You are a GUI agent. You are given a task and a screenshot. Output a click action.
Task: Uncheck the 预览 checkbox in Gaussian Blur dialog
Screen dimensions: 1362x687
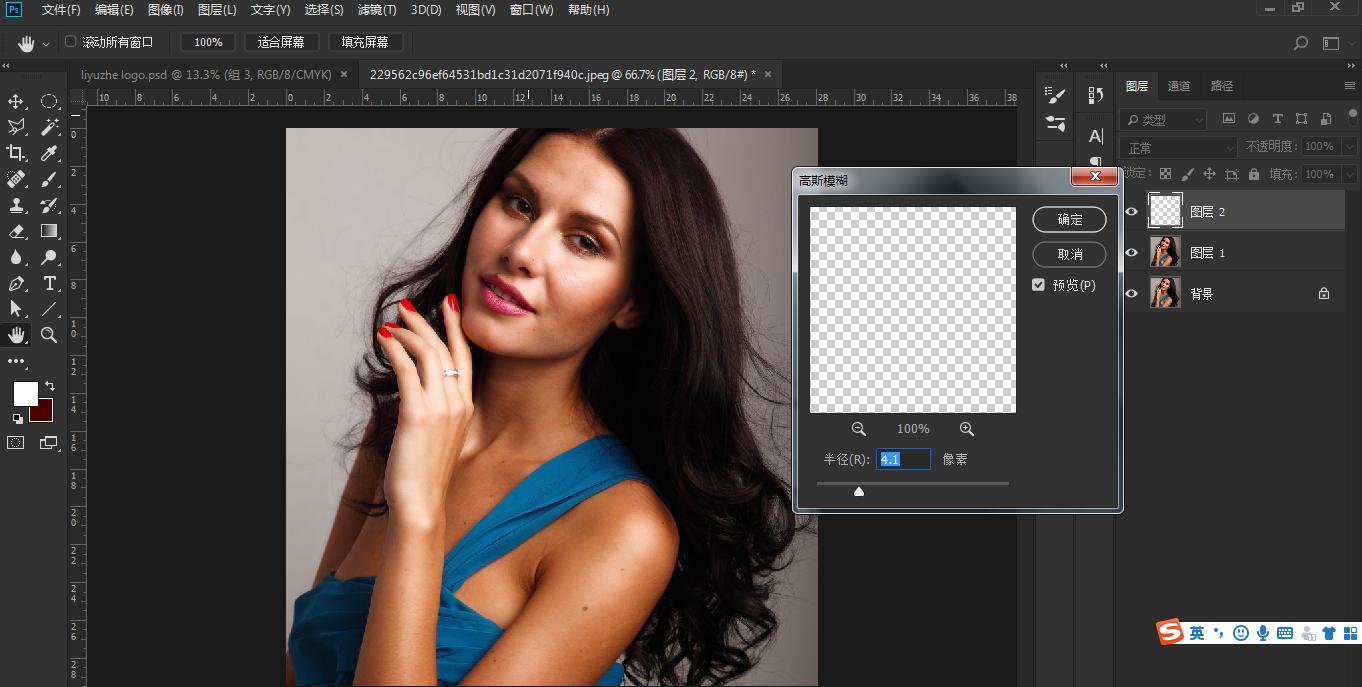coord(1038,284)
